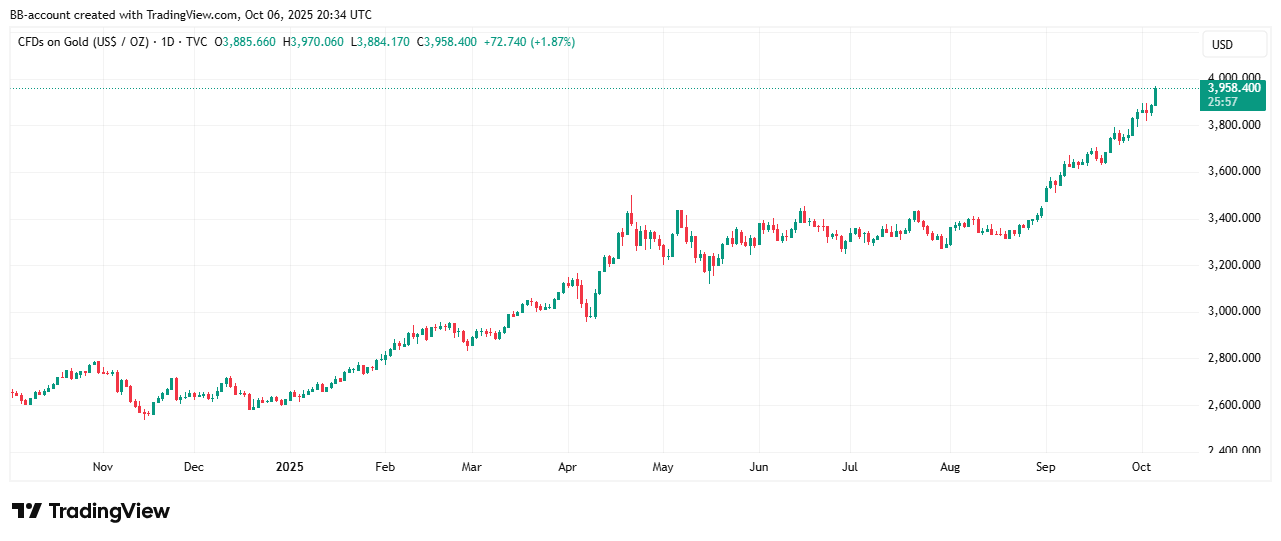The image size is (1281, 541).
Task: Click the CFDs on Gold symbol title
Action: pyautogui.click(x=83, y=42)
